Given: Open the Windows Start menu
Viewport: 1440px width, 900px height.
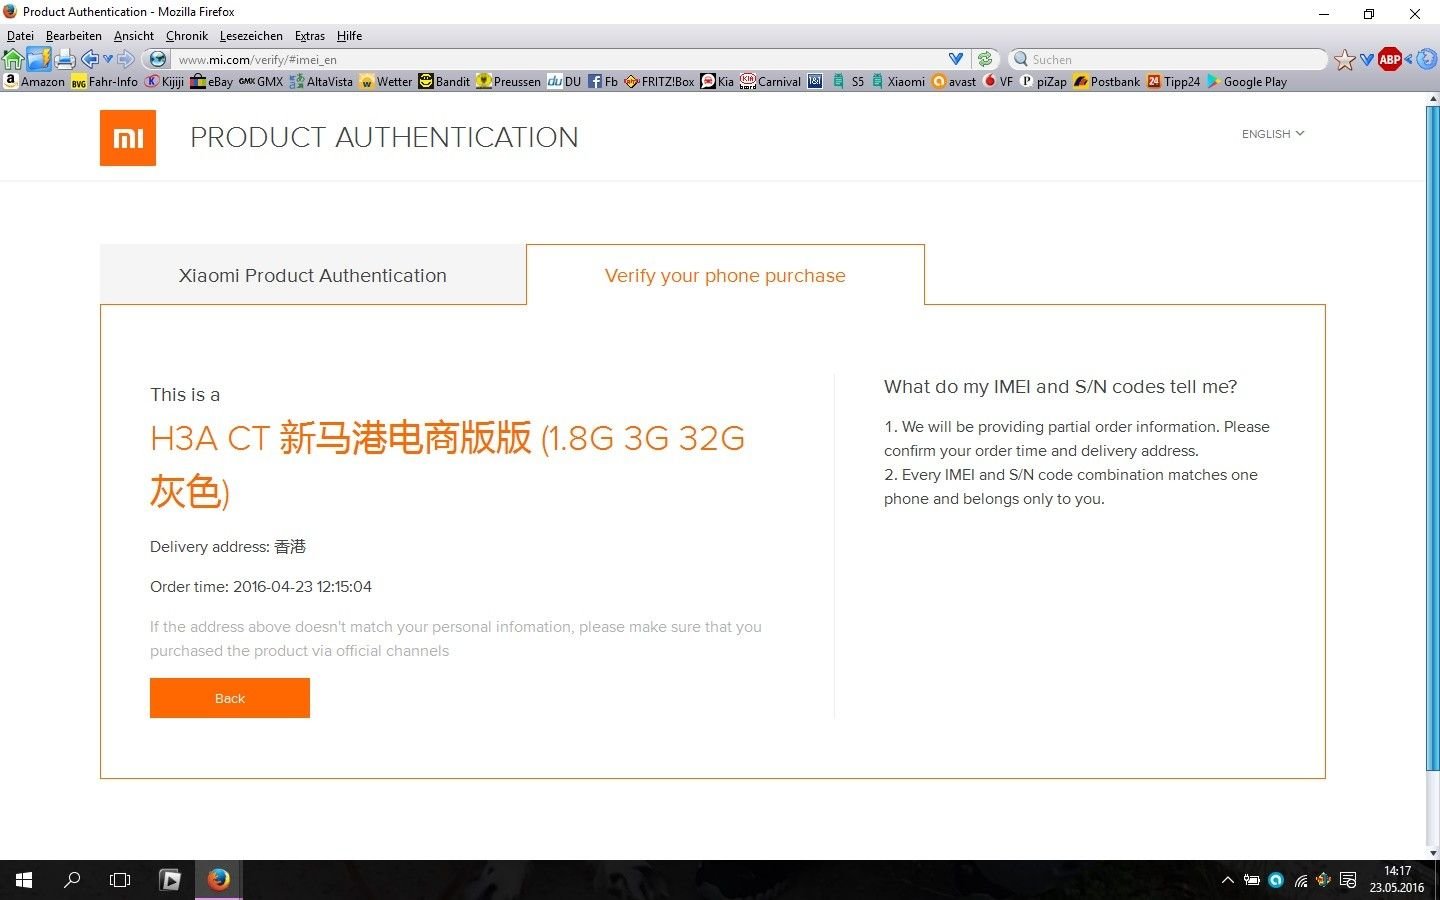Looking at the screenshot, I should pos(24,880).
